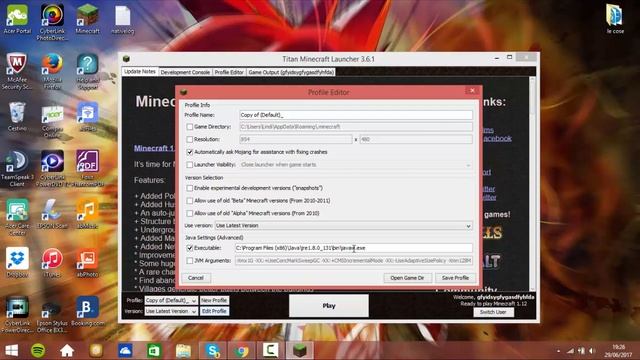Viewport: 640px width, 360px height.
Task: Select the nativelog file on desktop
Action: [122, 19]
